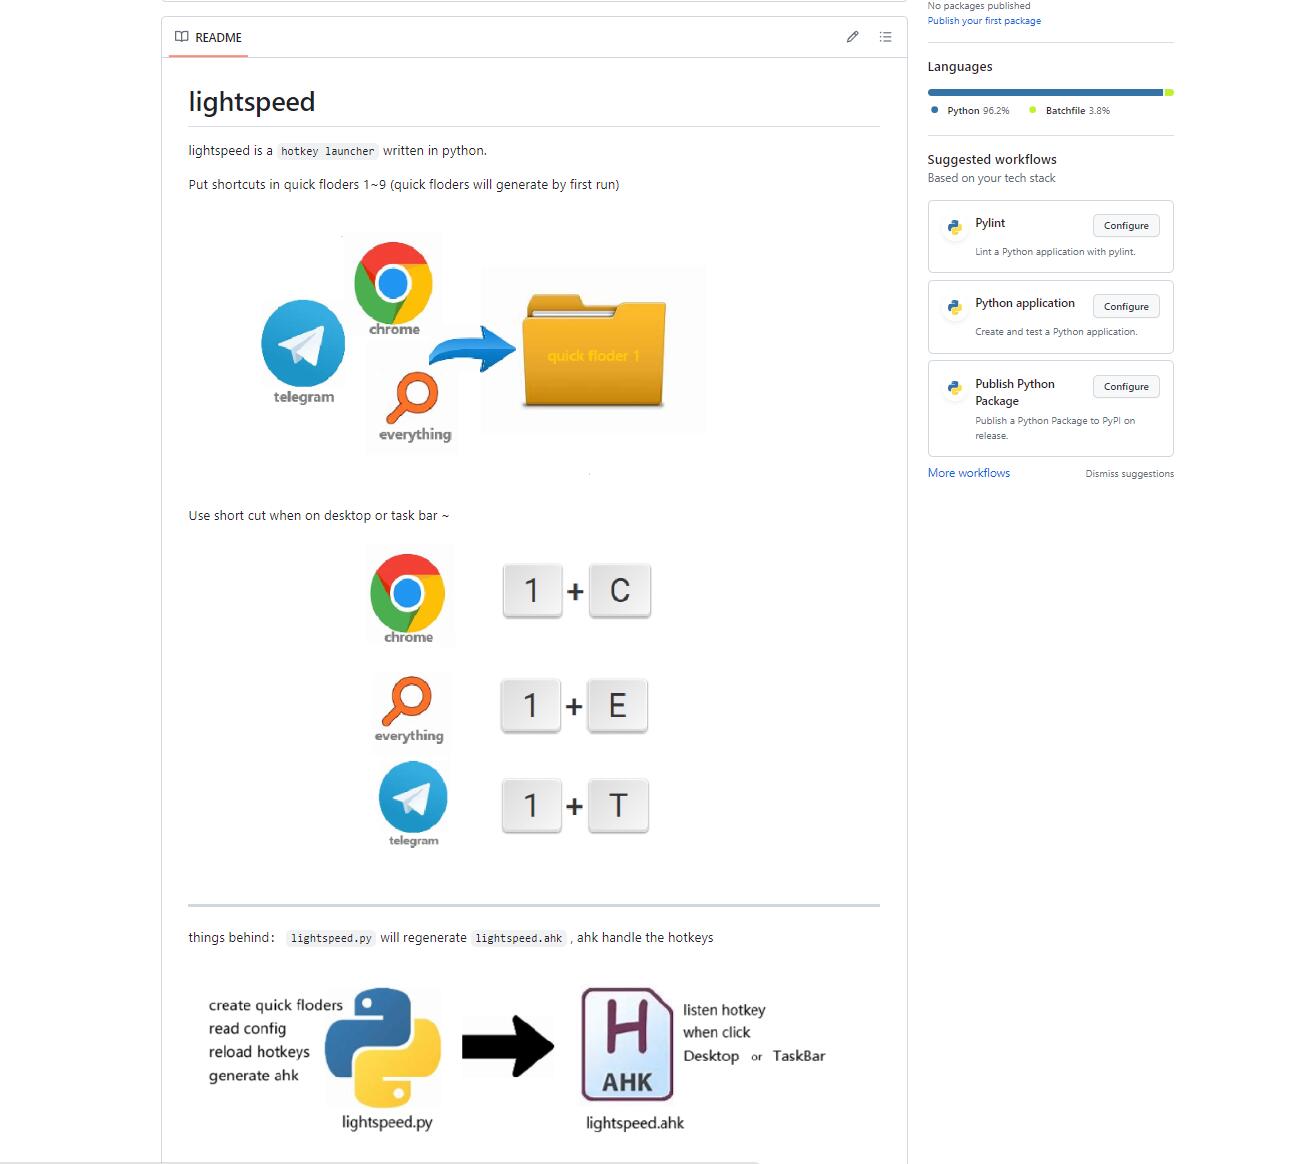1313x1164 pixels.
Task: Click 'Create and test a Python application.' description
Action: pos(1056,332)
